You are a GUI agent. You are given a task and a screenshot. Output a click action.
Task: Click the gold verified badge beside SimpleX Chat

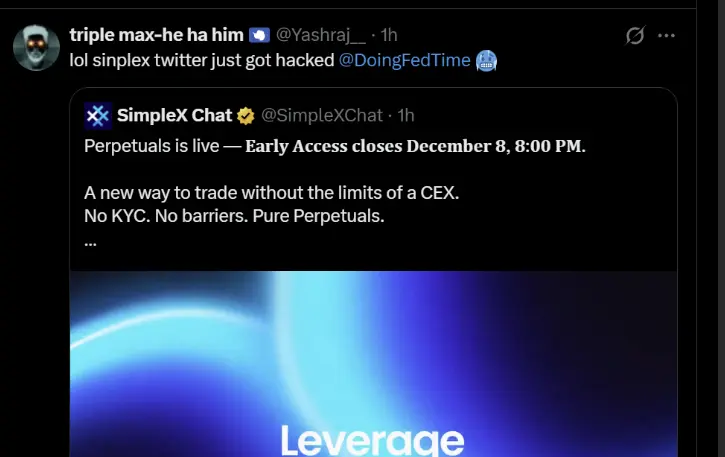245,116
